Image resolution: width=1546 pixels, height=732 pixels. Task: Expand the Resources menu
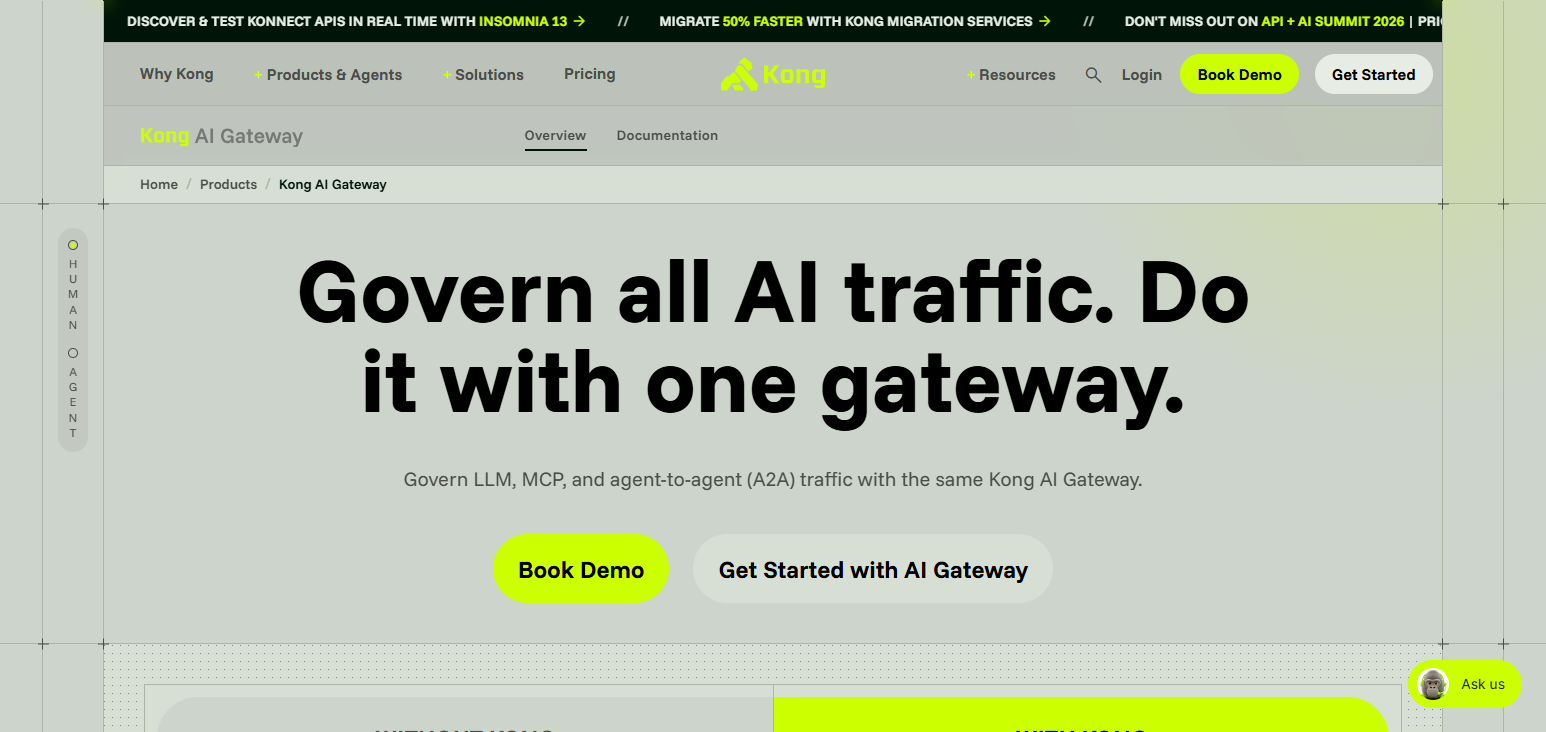click(x=1011, y=75)
